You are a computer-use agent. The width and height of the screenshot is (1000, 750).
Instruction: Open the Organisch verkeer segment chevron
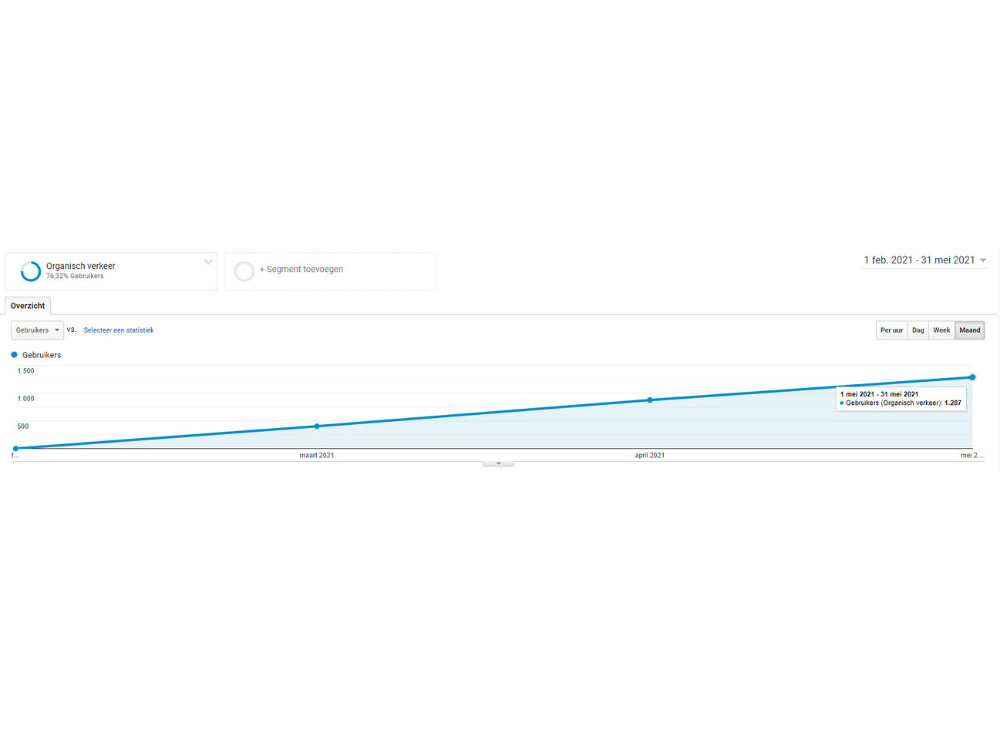tap(208, 262)
